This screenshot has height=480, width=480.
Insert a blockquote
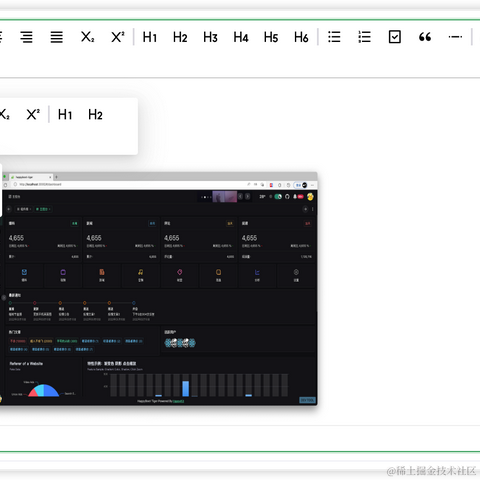coord(425,37)
